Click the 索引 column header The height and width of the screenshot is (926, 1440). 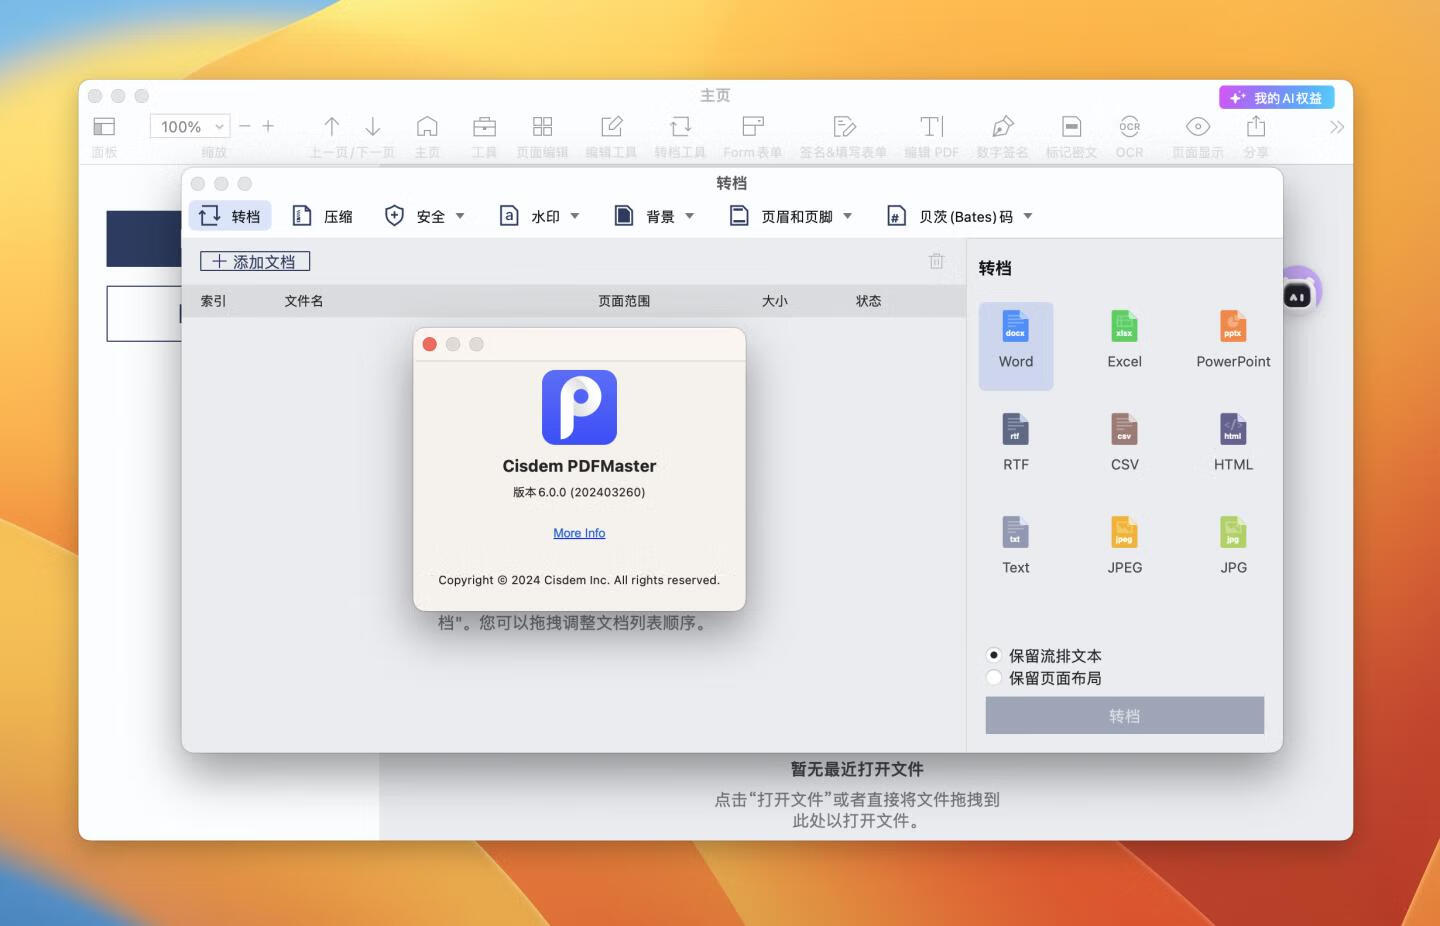[213, 301]
